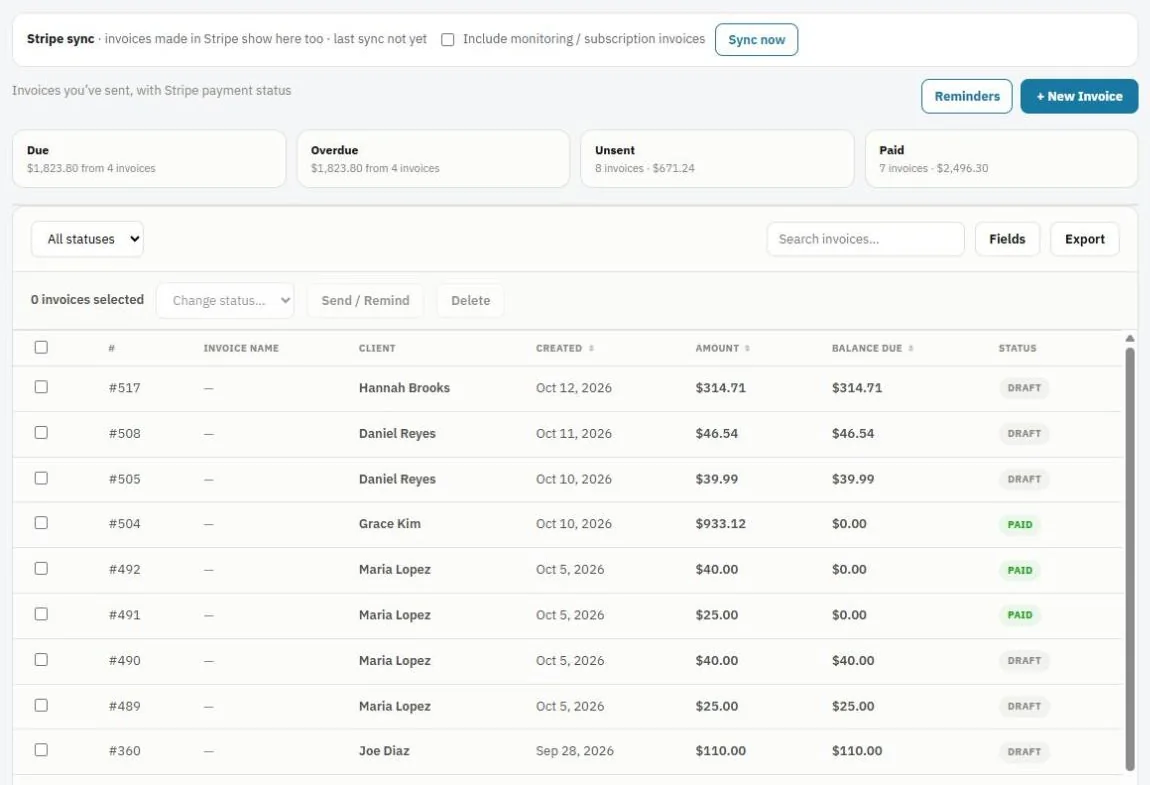1150x785 pixels.
Task: Open invoice number #504
Action: click(x=125, y=524)
